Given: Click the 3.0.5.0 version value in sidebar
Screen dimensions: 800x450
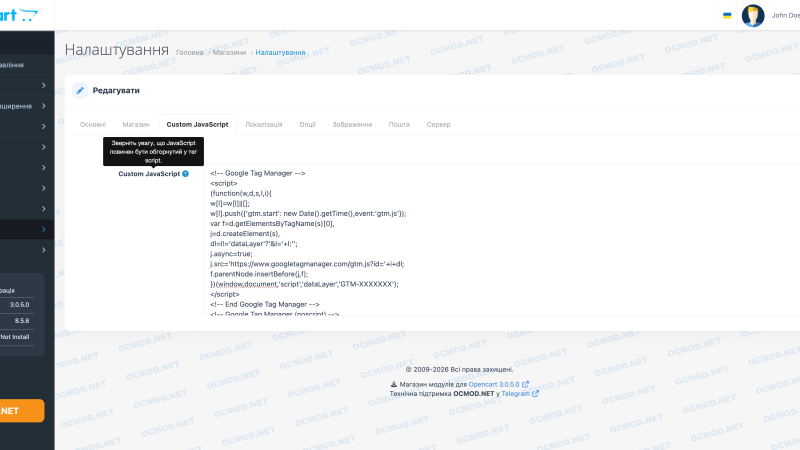Looking at the screenshot, I should [19, 305].
